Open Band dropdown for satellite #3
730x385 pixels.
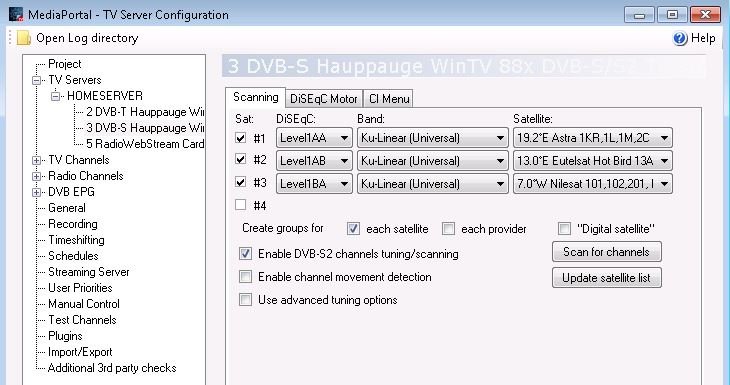click(433, 183)
